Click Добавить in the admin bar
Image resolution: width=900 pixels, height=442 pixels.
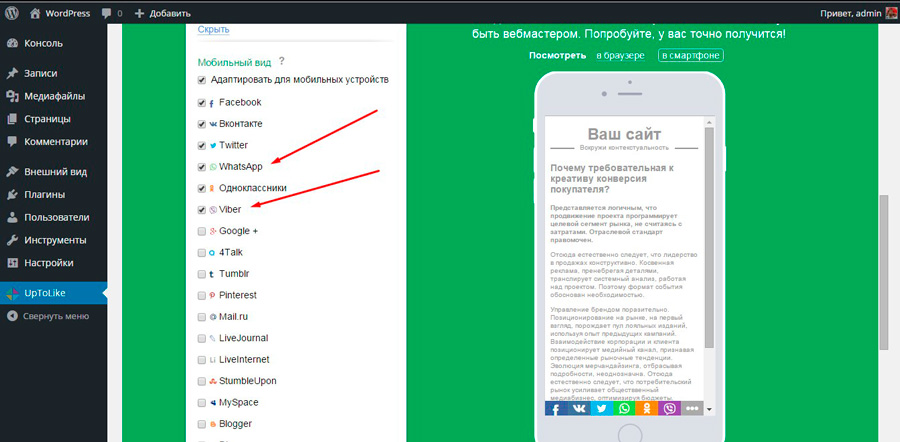click(170, 13)
